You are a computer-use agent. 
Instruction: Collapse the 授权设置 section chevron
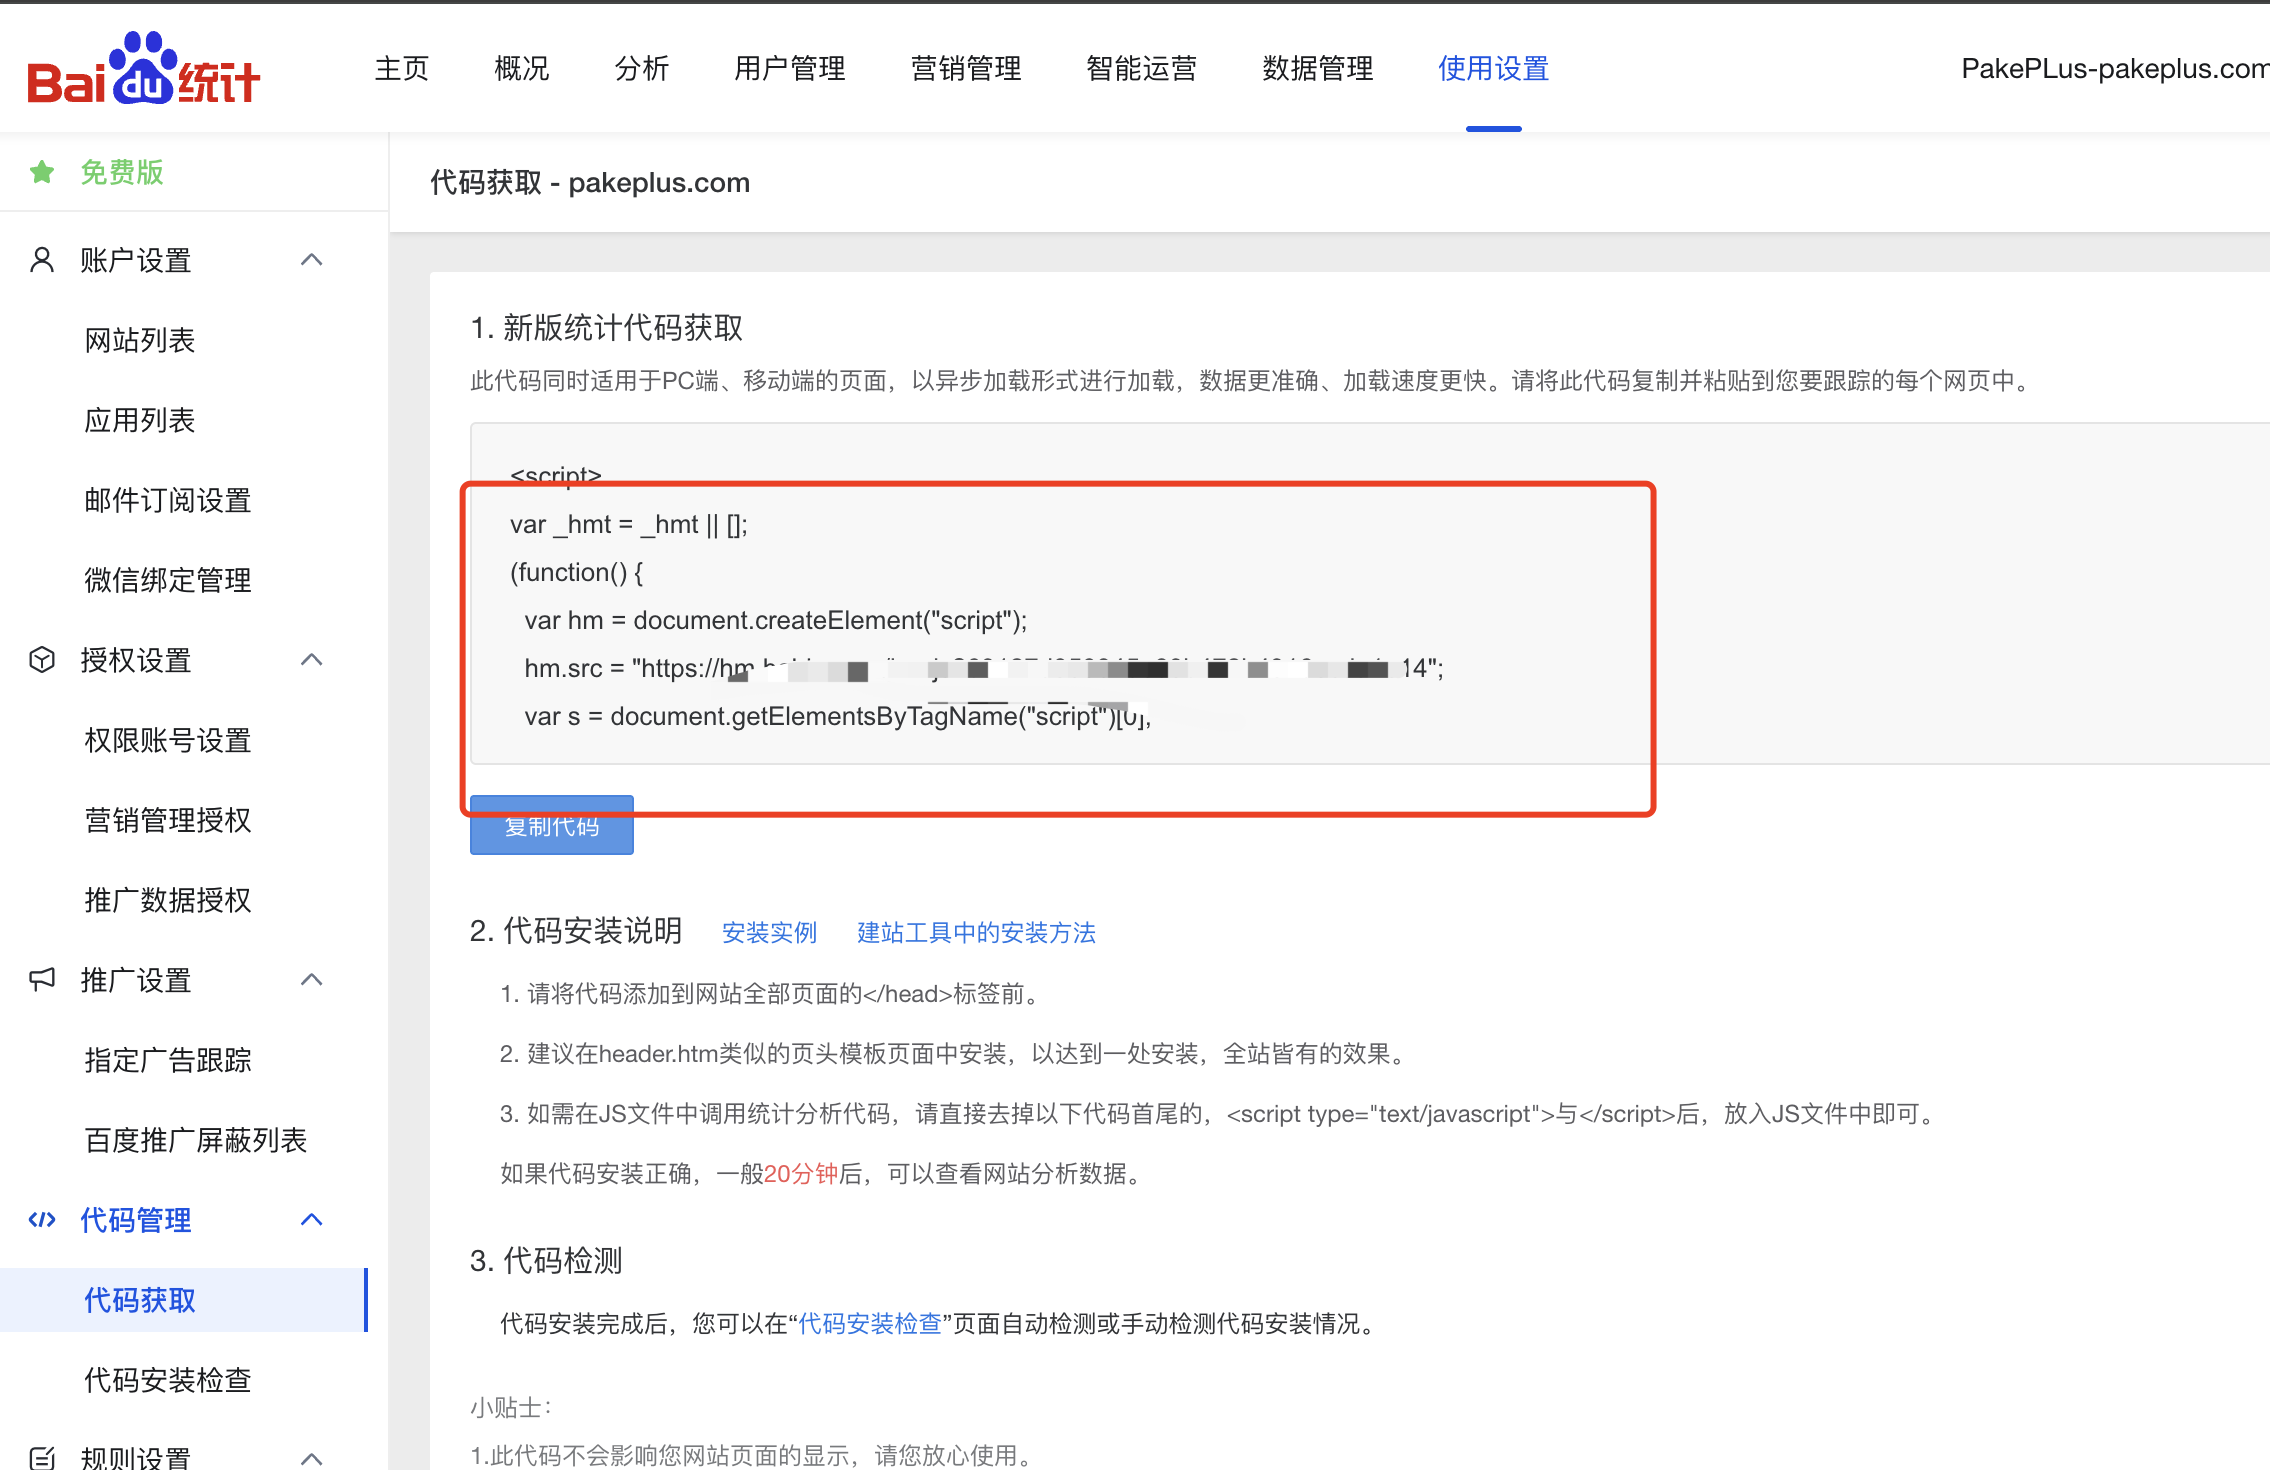[x=312, y=660]
